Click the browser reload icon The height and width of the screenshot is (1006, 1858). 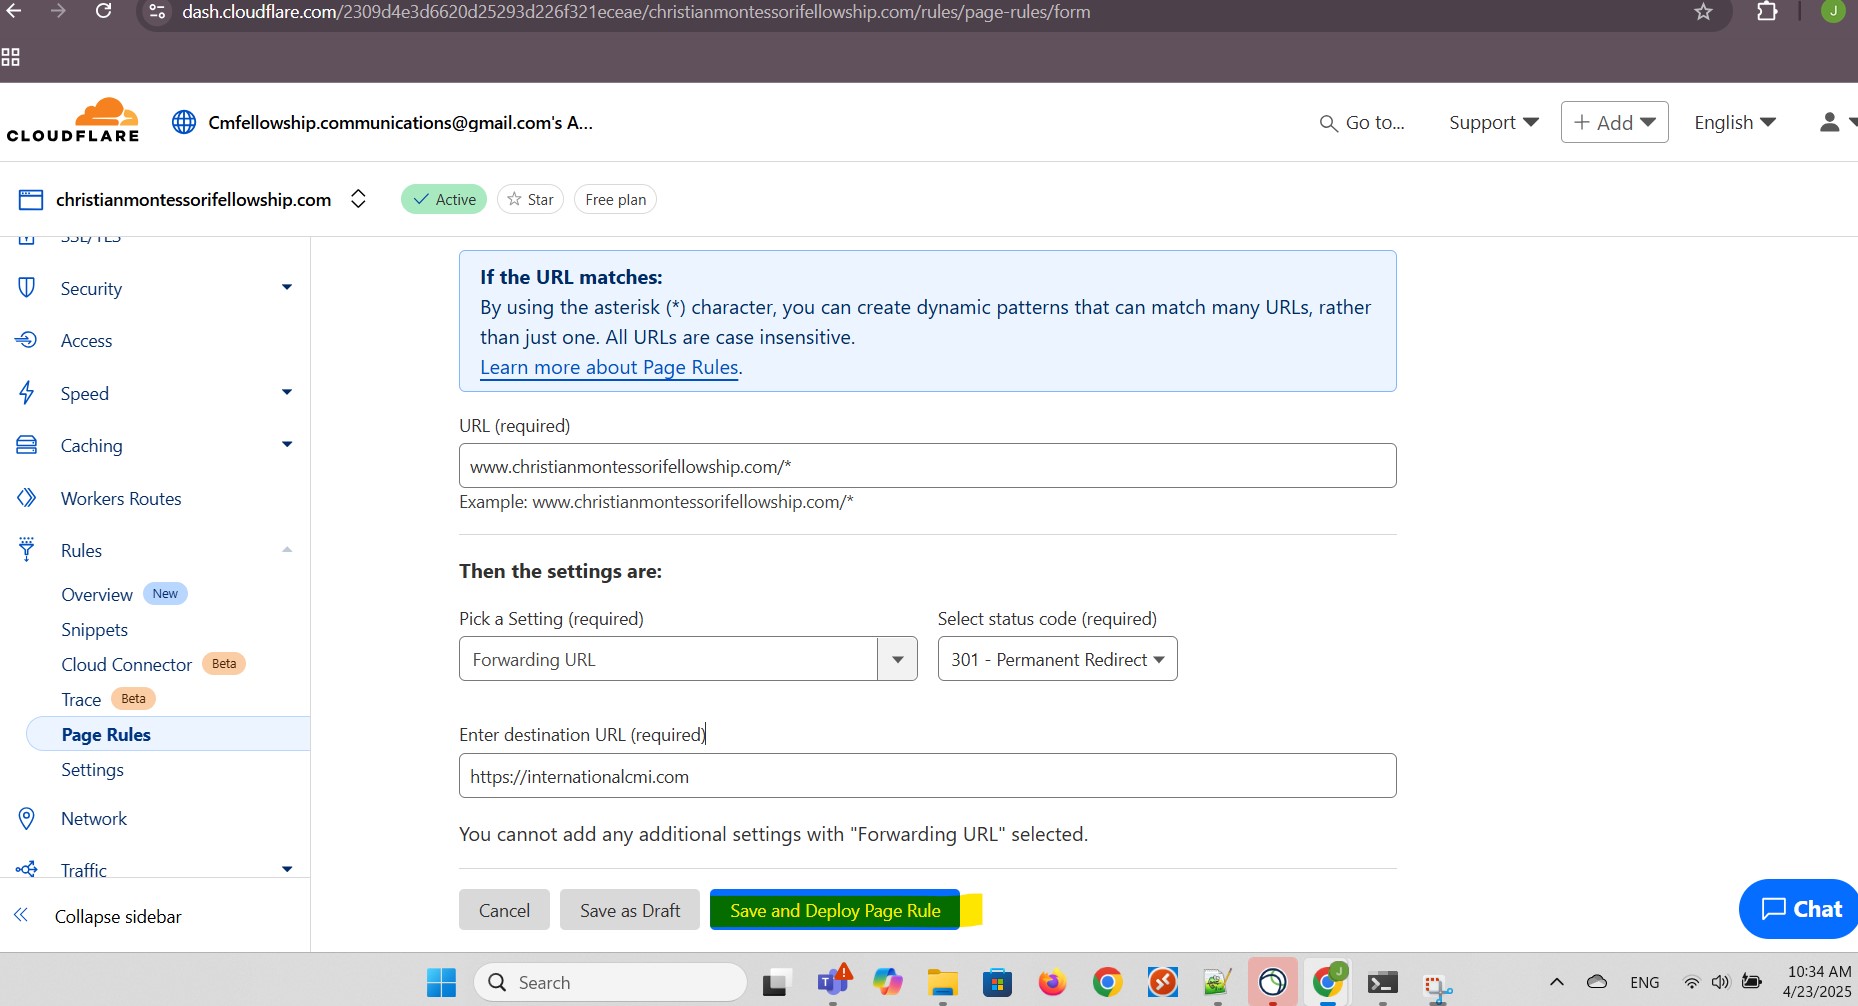tap(103, 11)
